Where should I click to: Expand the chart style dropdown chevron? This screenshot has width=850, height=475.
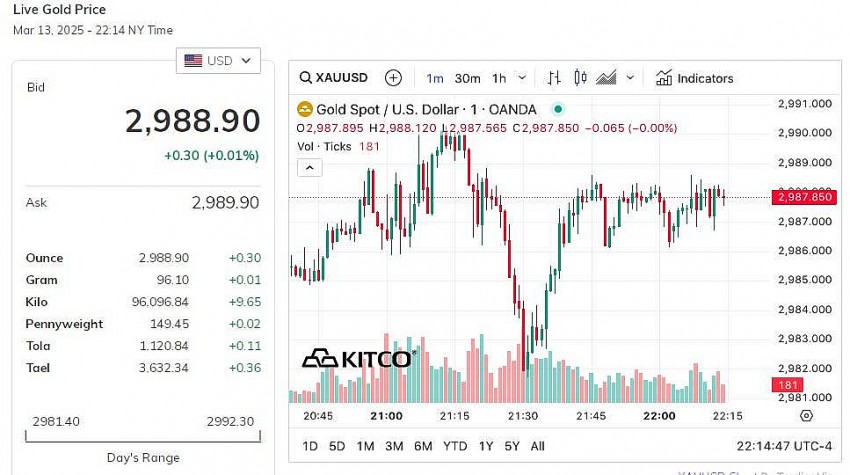630,78
